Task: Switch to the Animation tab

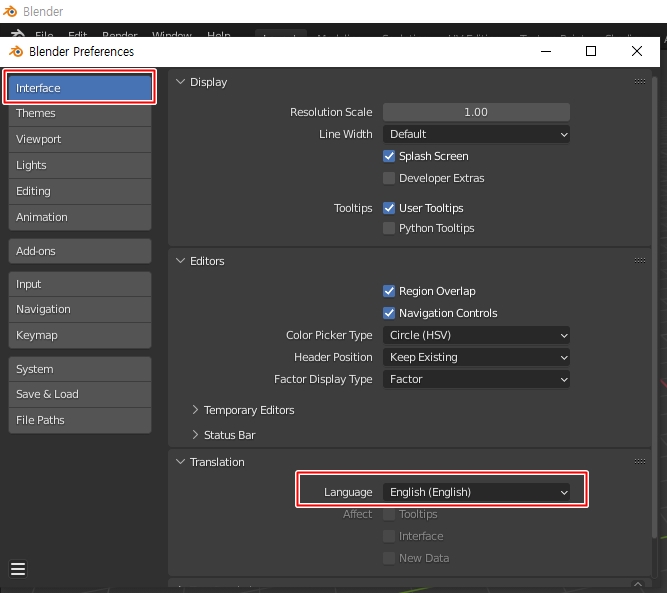Action: [x=80, y=217]
